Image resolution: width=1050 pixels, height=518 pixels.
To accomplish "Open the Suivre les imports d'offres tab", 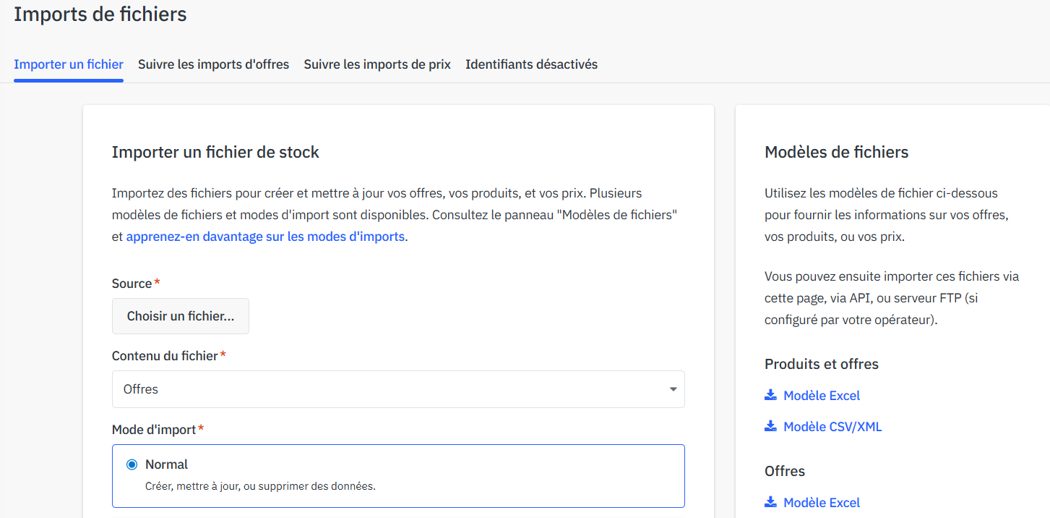I will point(213,64).
